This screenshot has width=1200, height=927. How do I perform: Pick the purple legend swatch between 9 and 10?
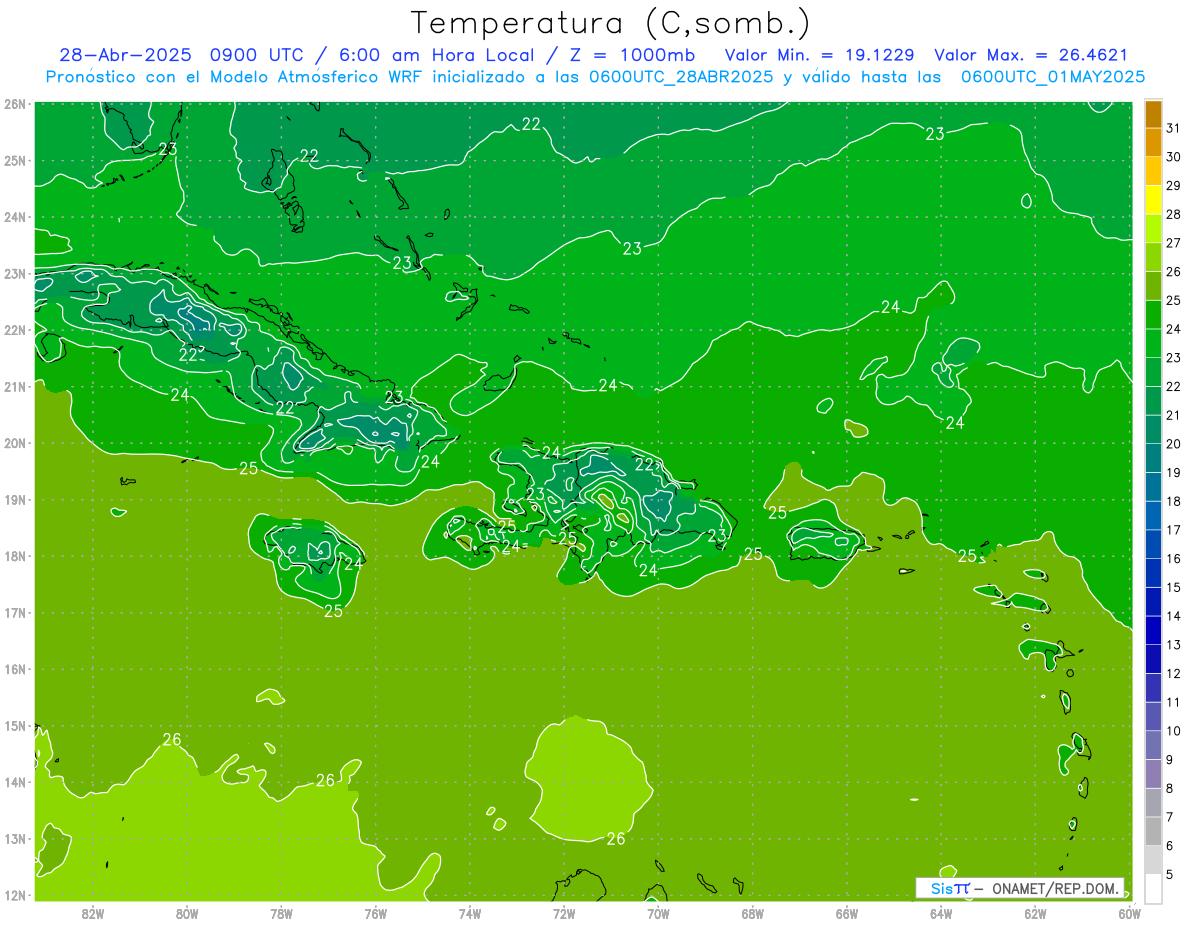click(1153, 745)
